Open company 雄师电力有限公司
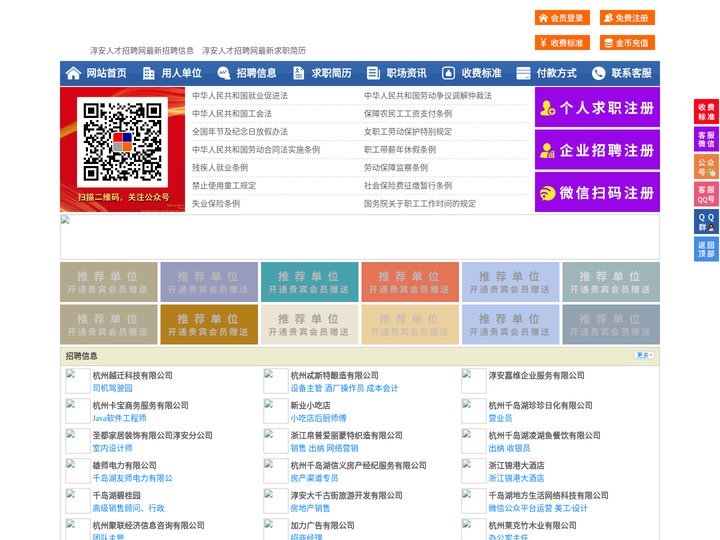The width and height of the screenshot is (720, 540). 124,465
